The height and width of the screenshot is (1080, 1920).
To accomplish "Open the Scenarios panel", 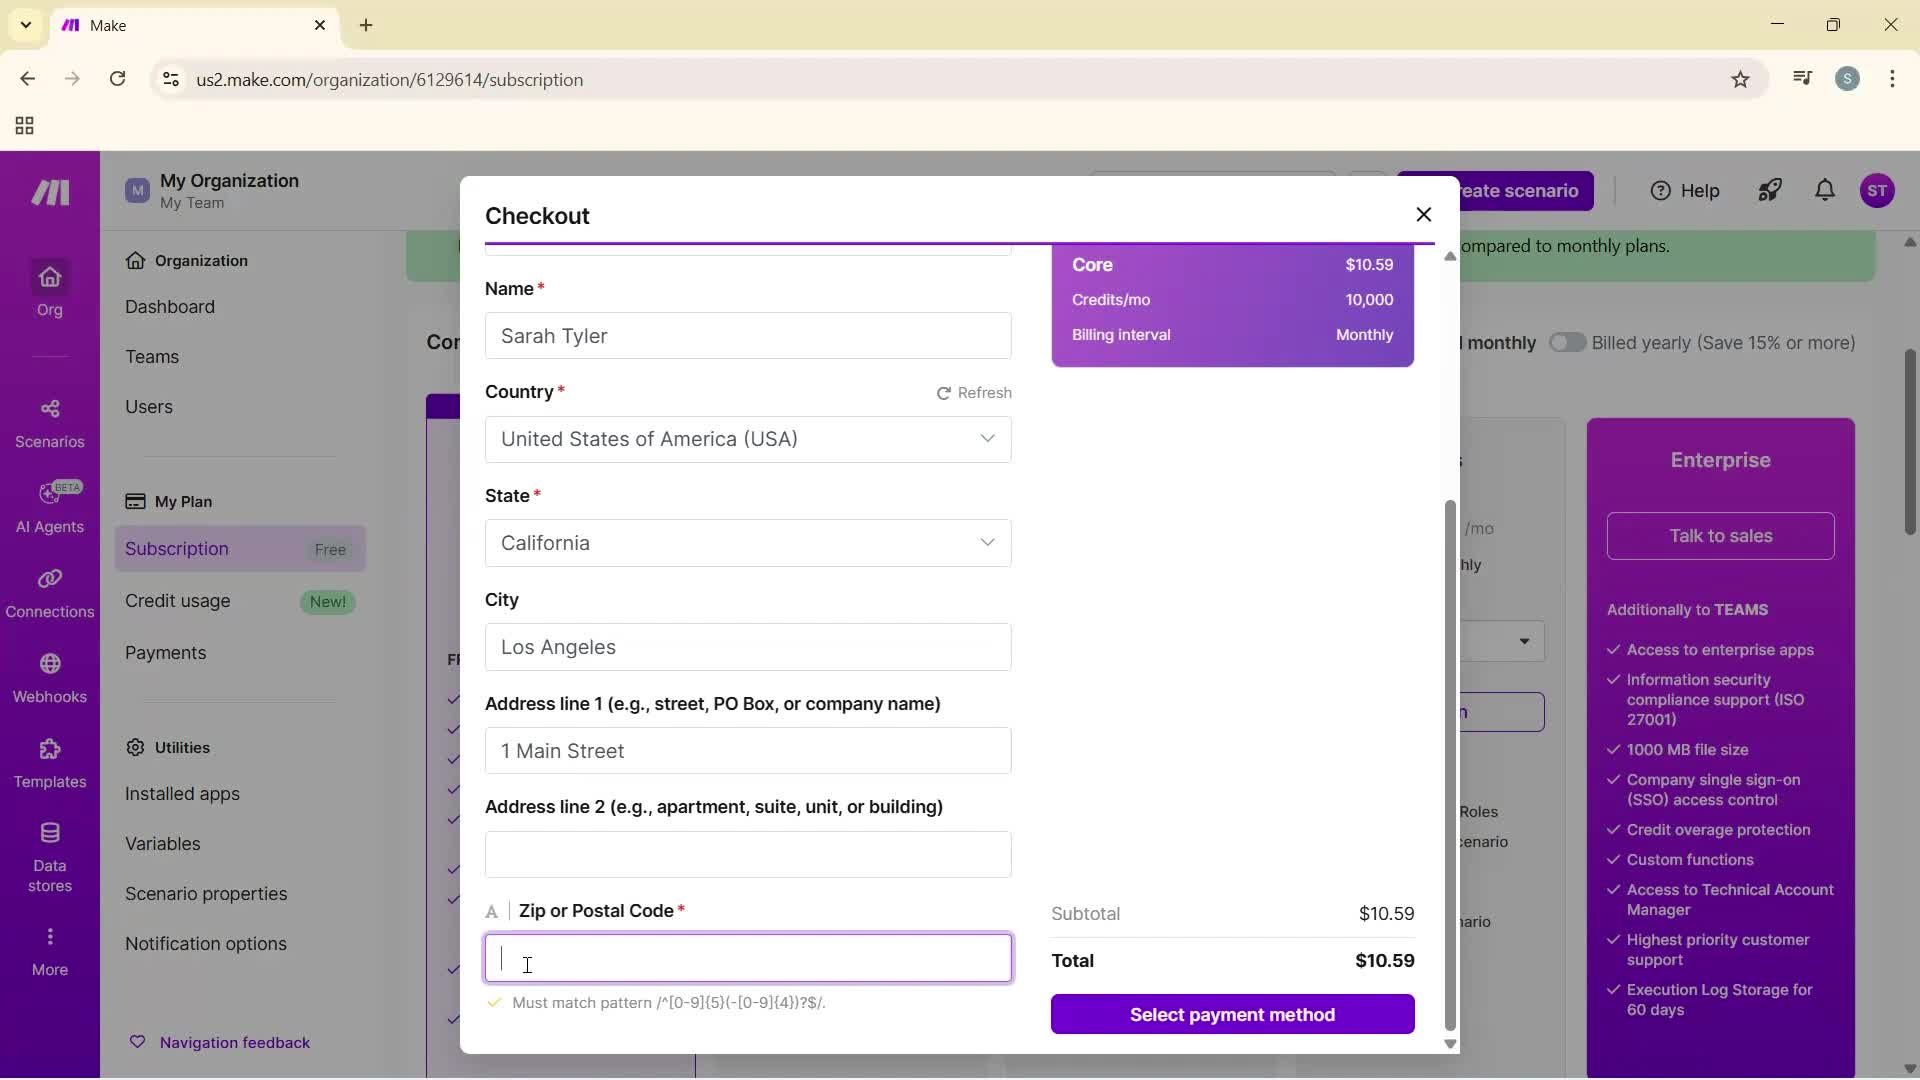I will point(49,422).
